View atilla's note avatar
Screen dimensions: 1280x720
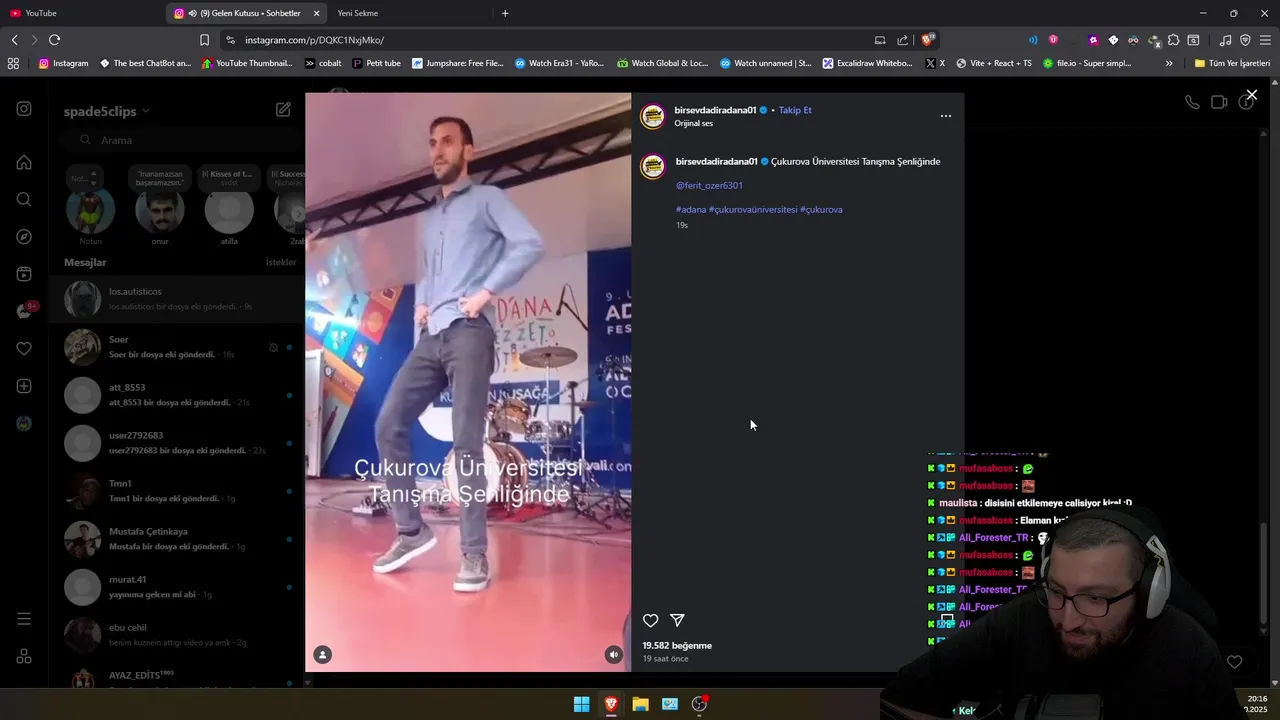(x=229, y=211)
